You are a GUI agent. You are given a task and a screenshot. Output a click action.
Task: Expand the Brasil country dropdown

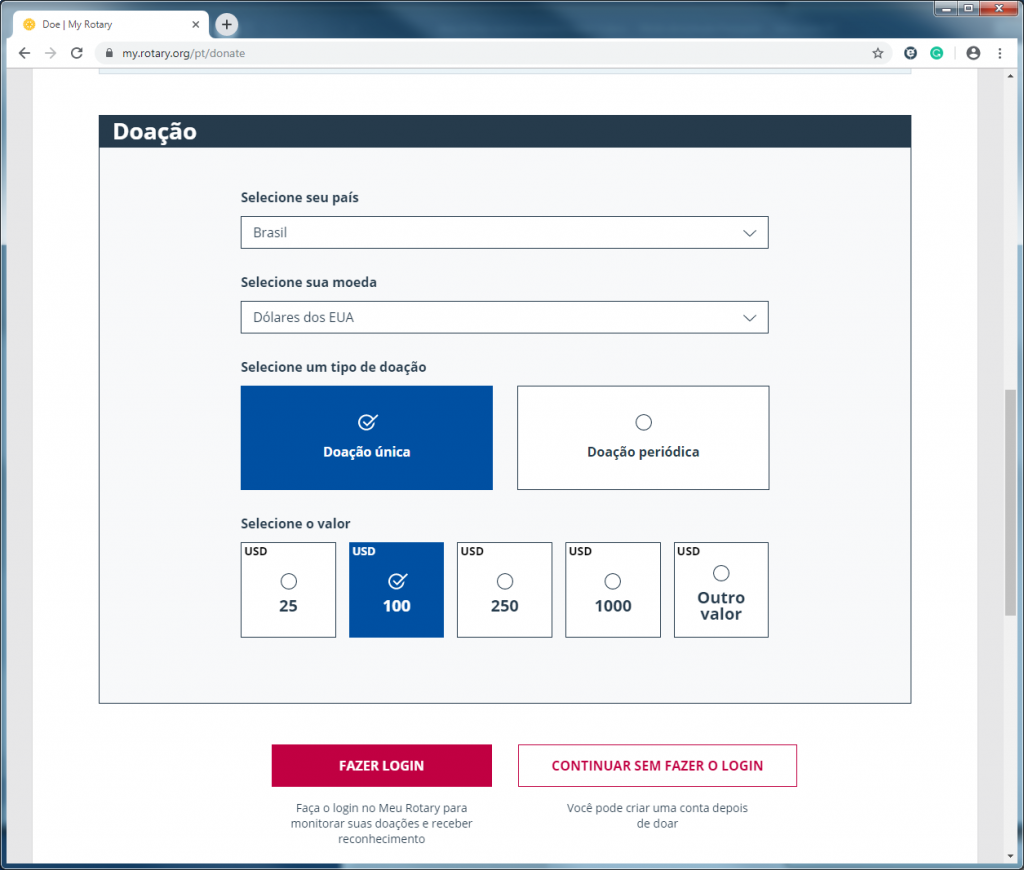pos(504,232)
